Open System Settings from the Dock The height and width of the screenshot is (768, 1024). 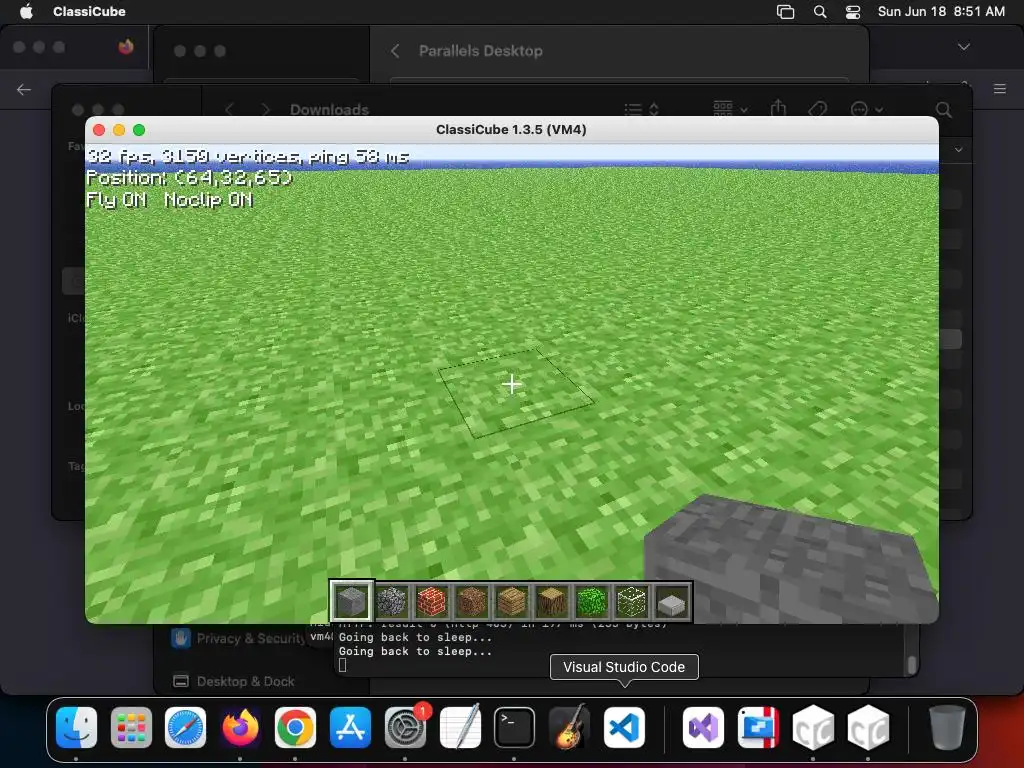[405, 728]
